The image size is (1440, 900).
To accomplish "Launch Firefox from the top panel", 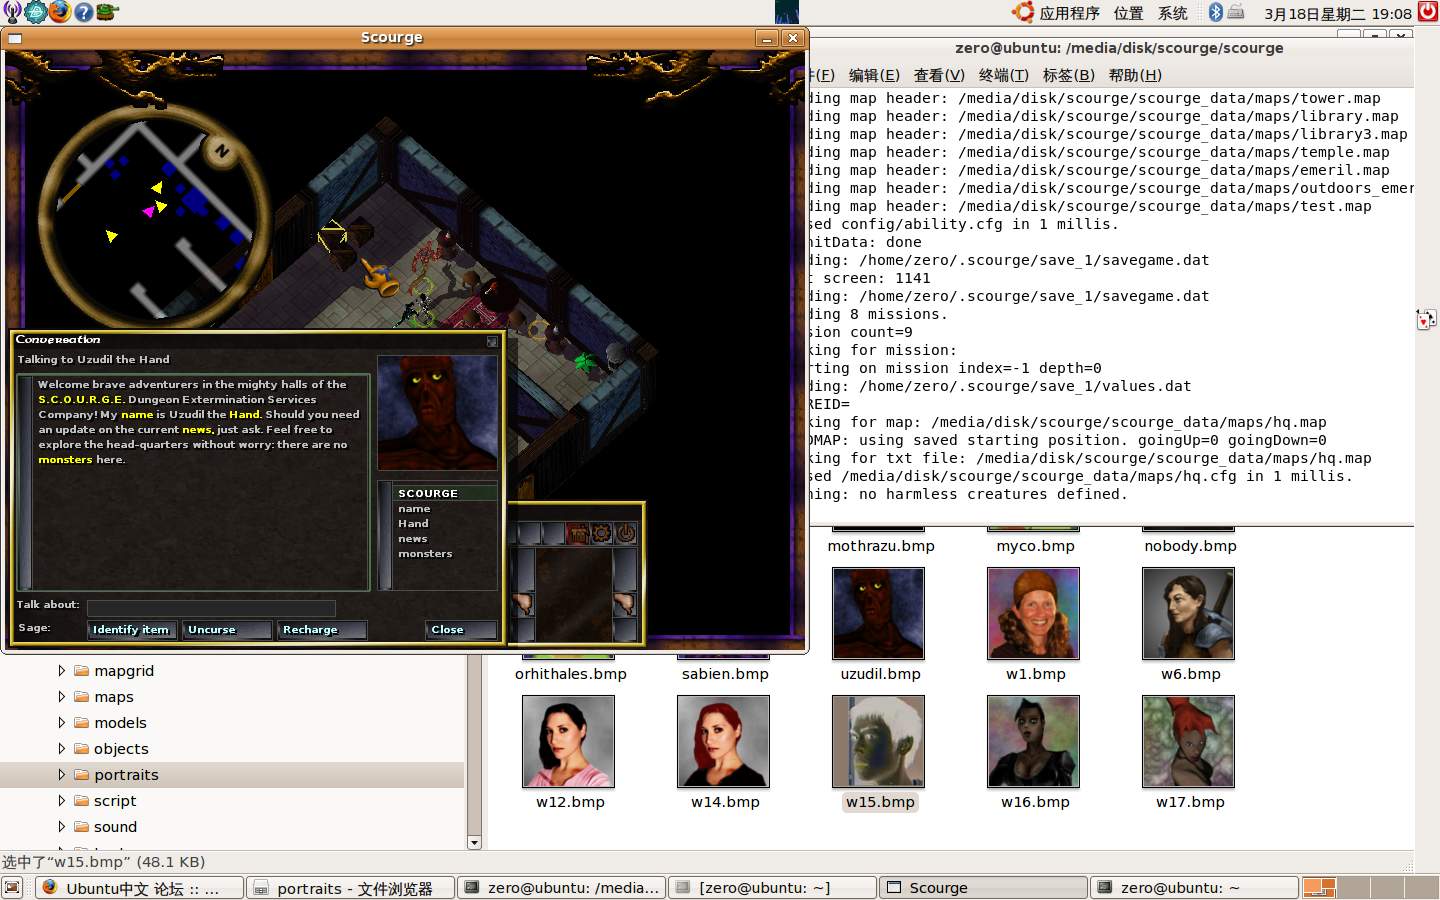I will point(60,12).
